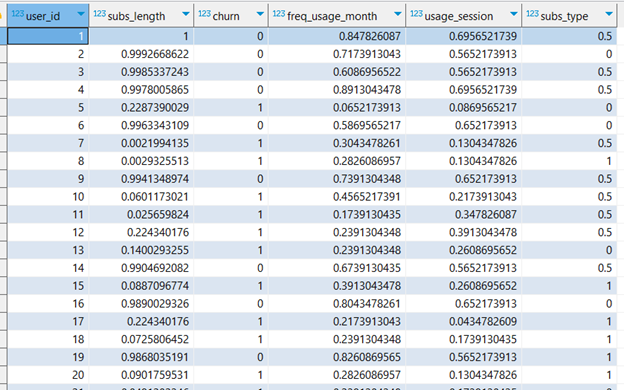
Task: Click usage_session cell 0.0434782609
Action: (464, 322)
